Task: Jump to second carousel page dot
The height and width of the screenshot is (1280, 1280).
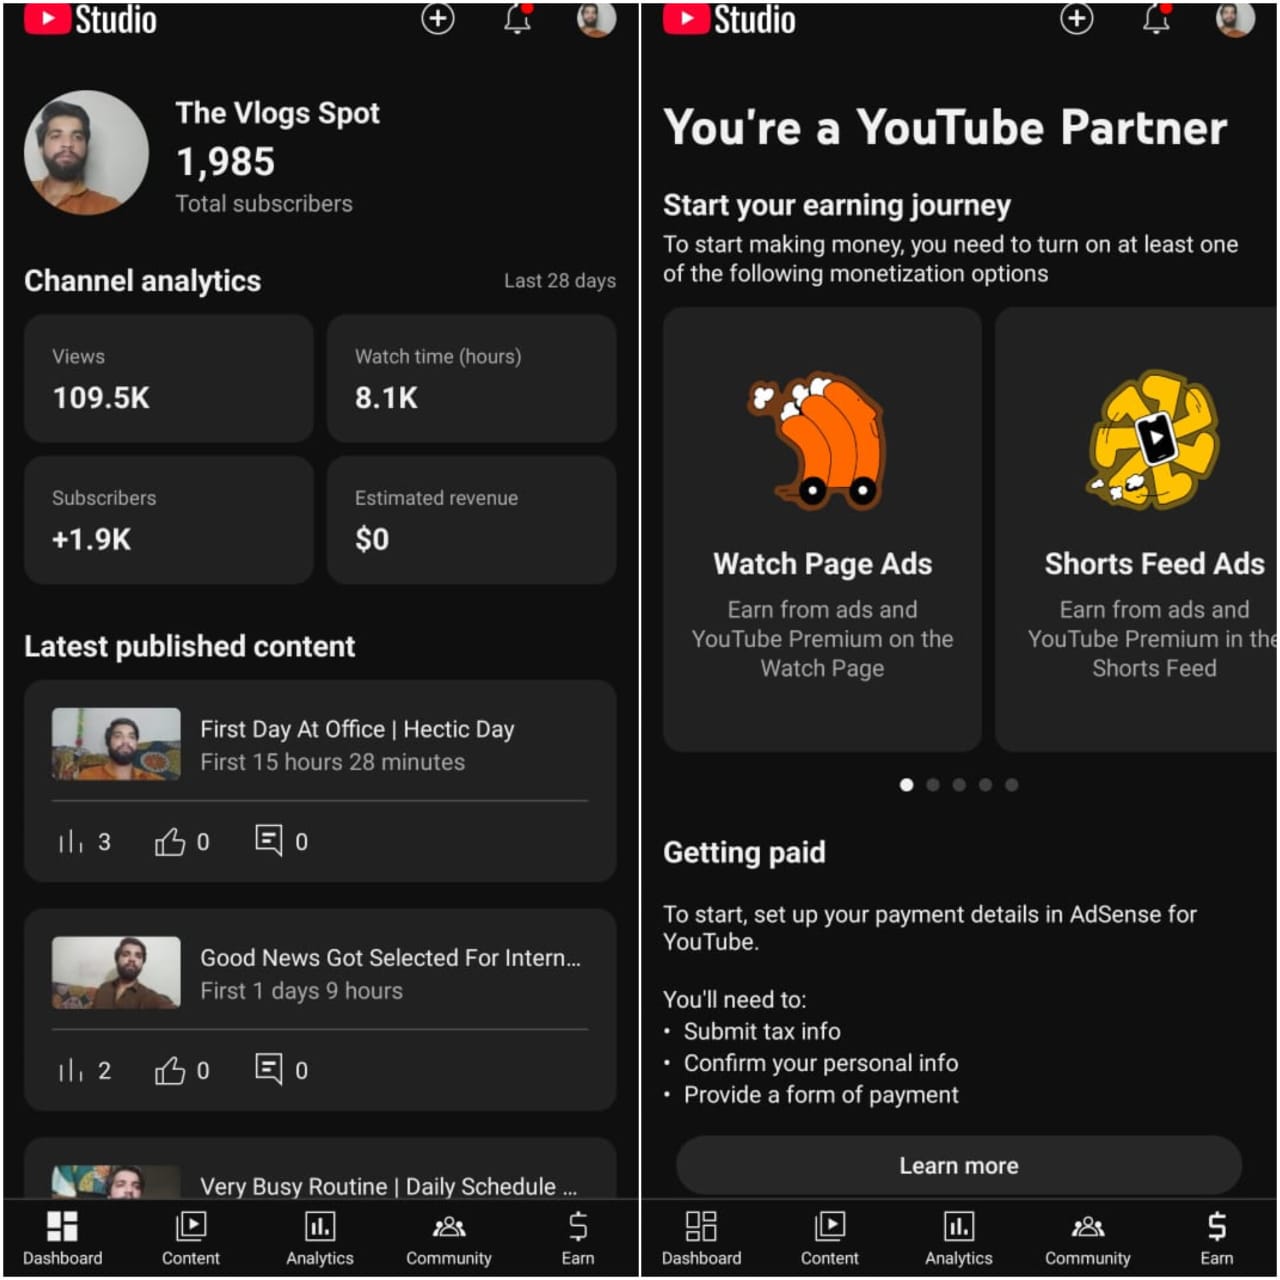Action: tap(933, 785)
